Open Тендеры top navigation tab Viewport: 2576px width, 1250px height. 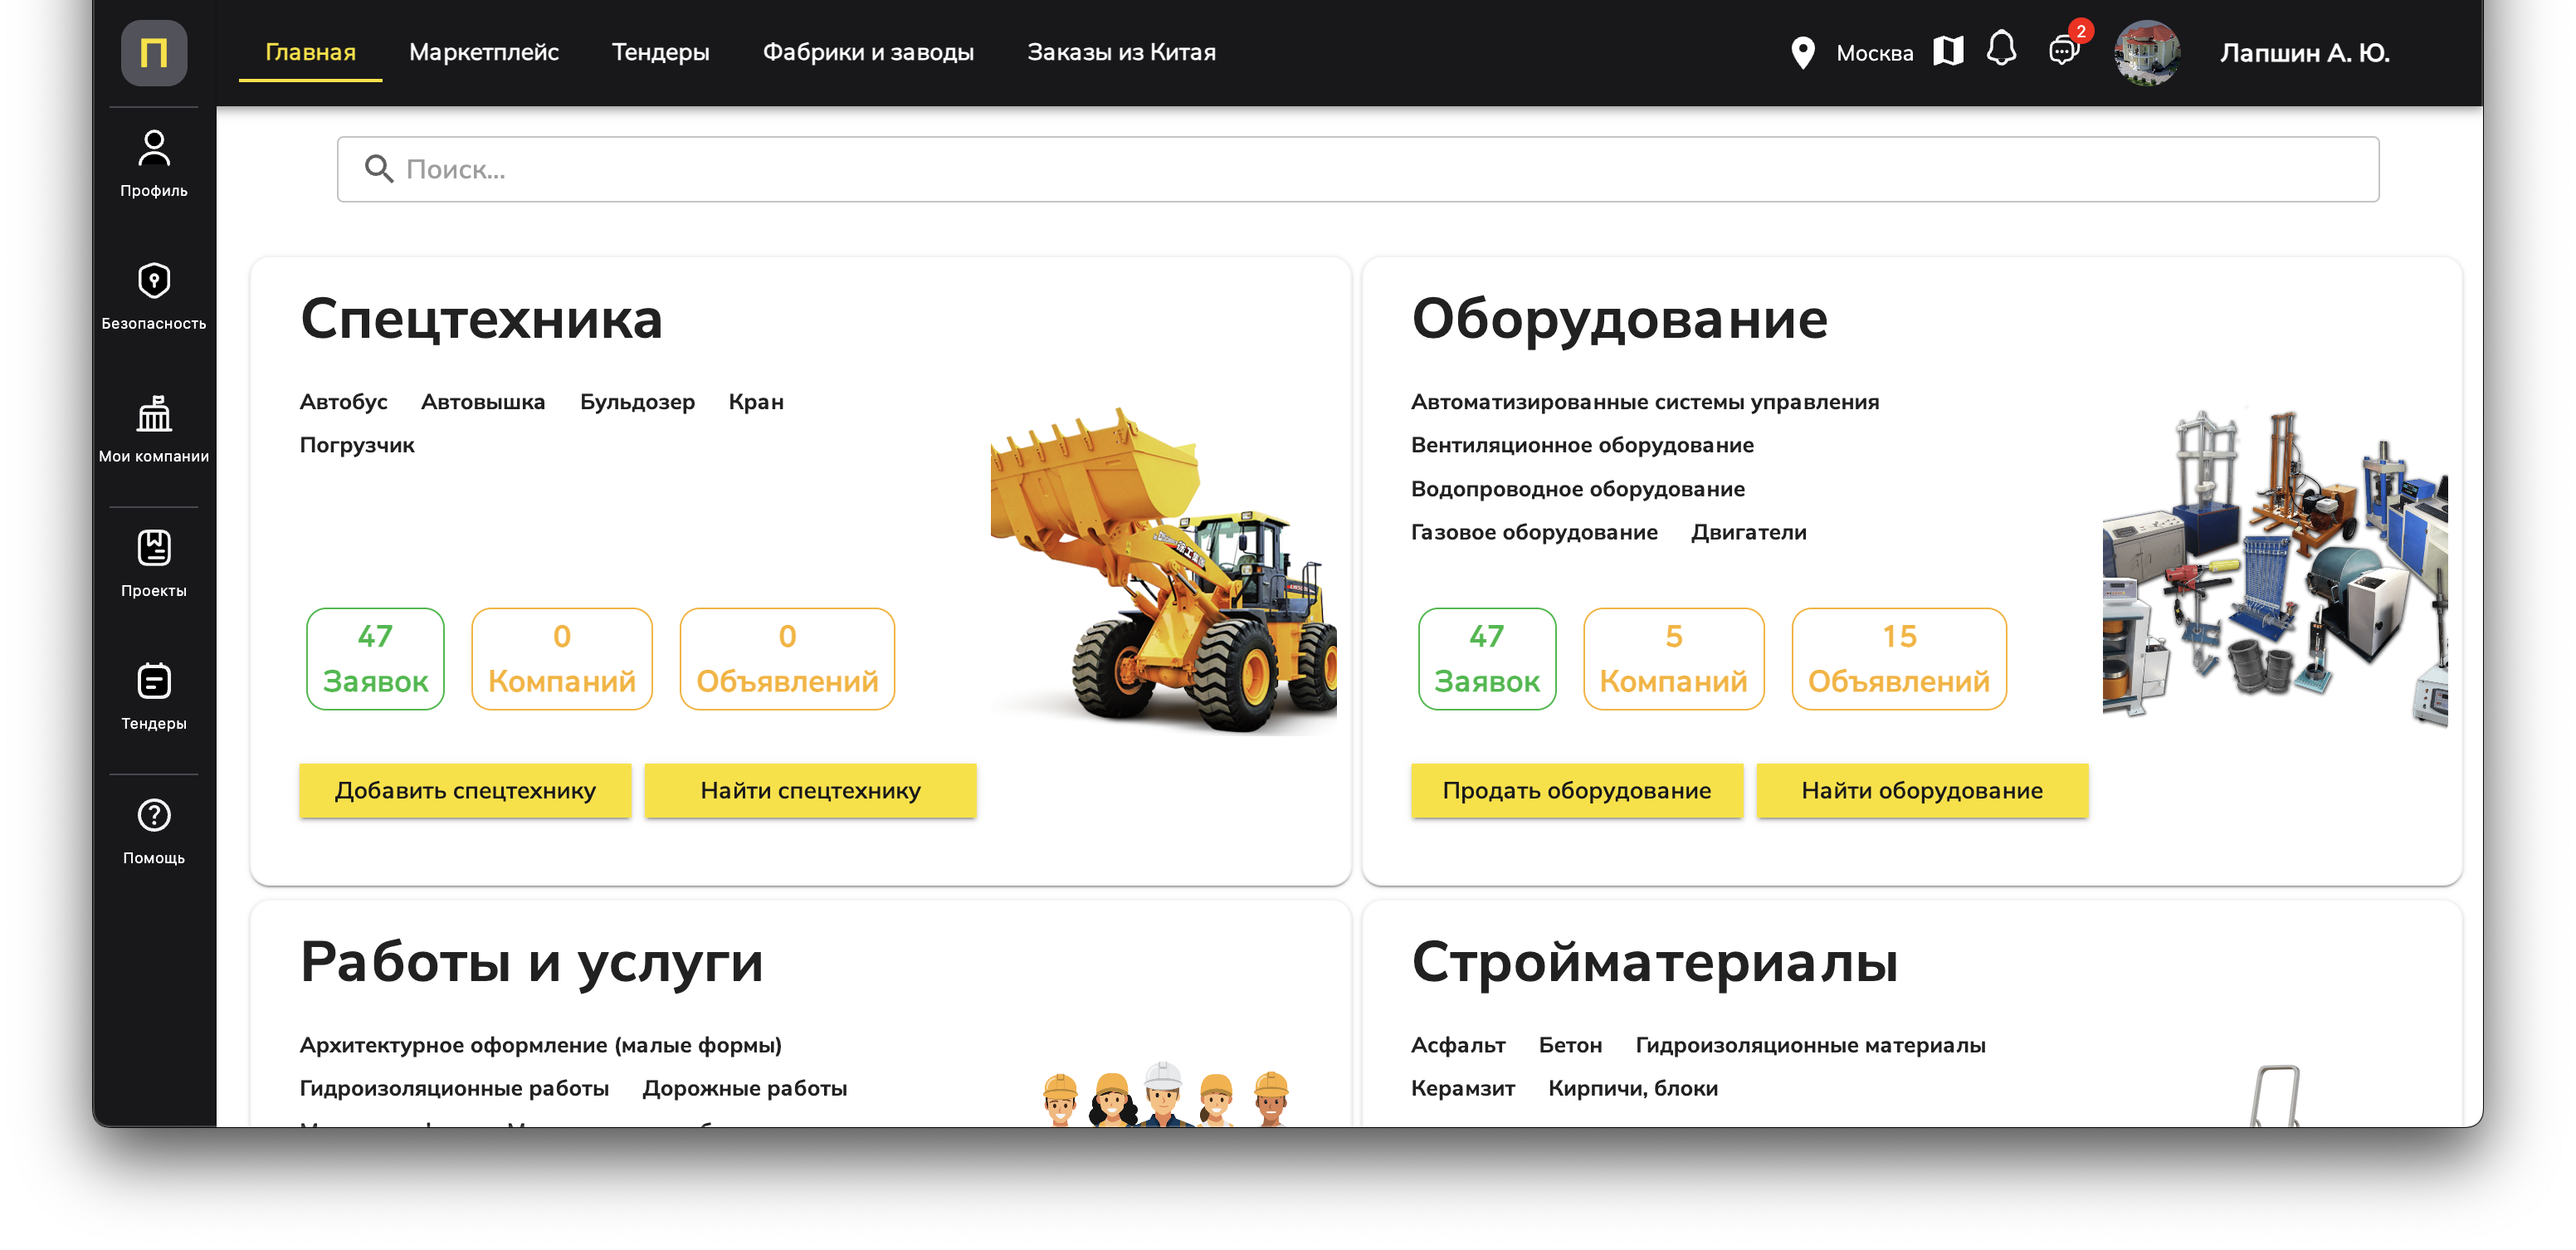pos(661,52)
